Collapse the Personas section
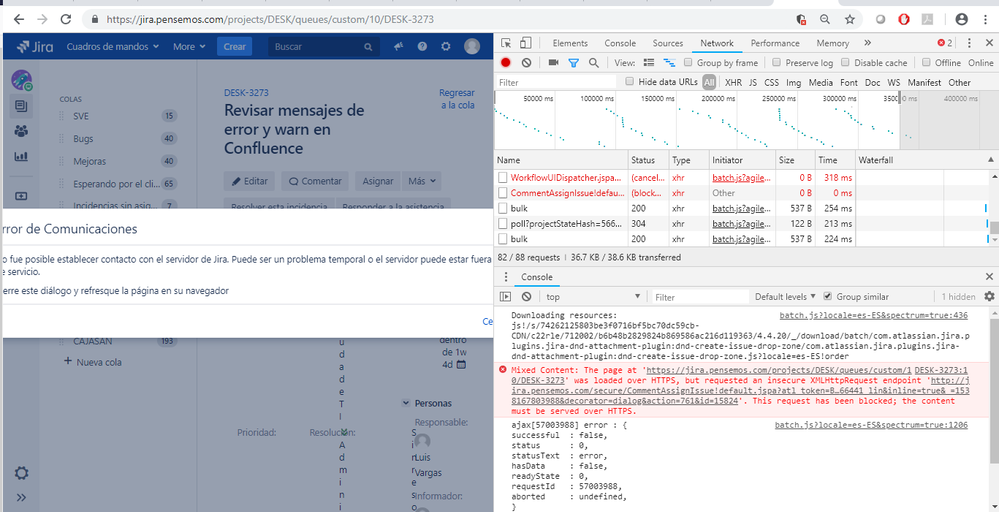Viewport: 999px width, 512px height. [405, 403]
